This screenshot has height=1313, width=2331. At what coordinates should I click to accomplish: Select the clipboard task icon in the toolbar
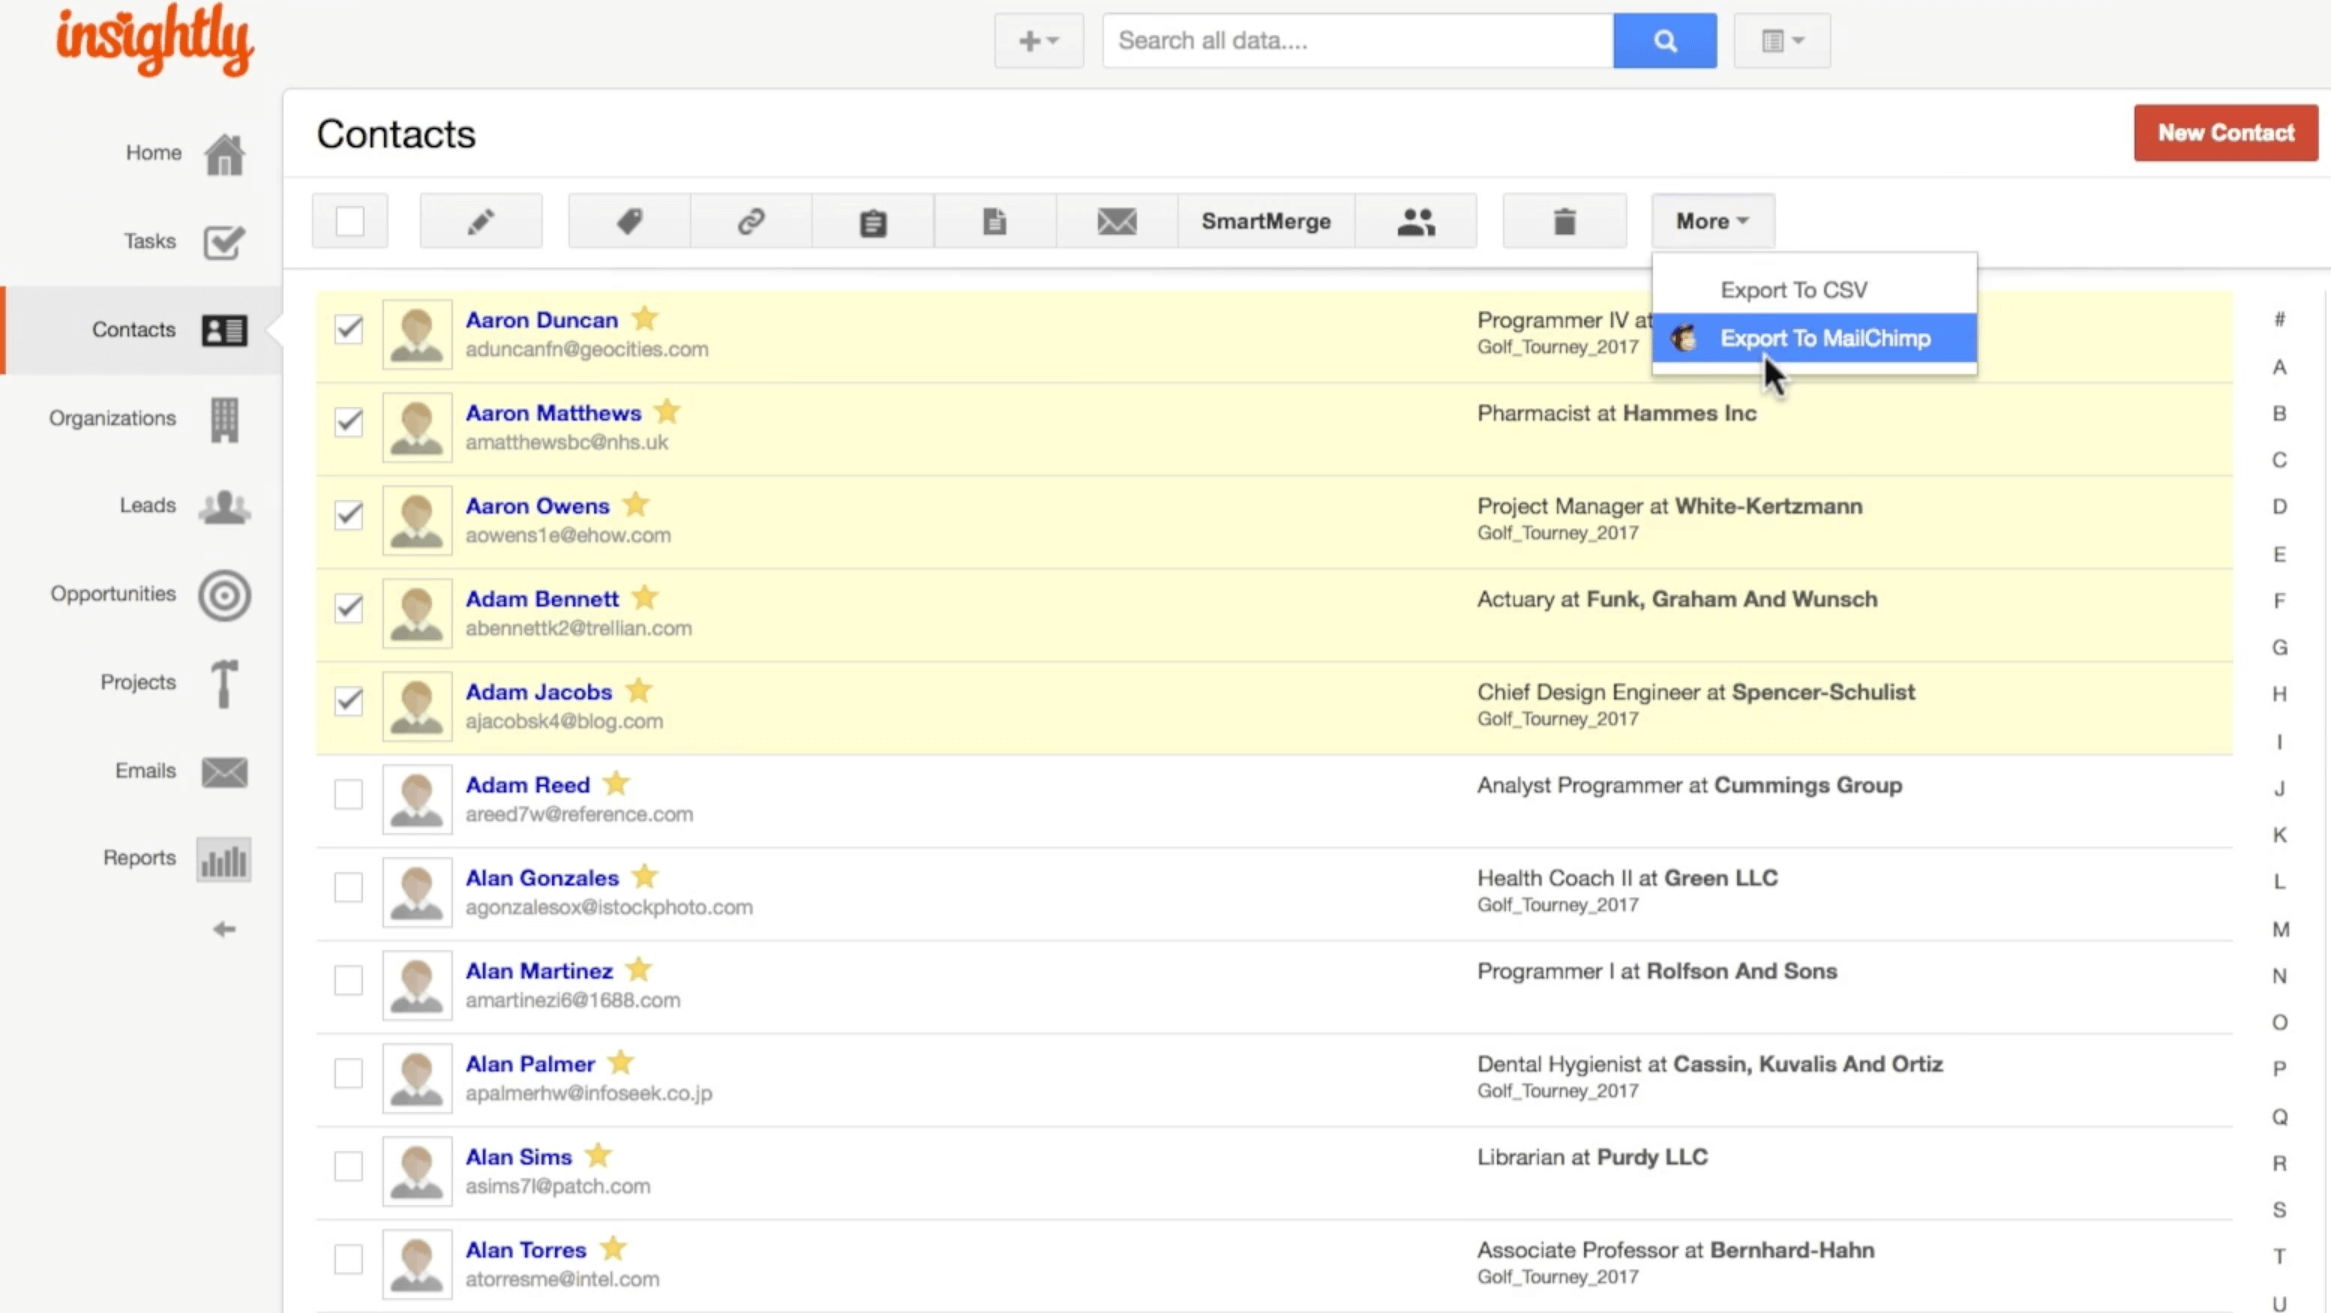(871, 220)
